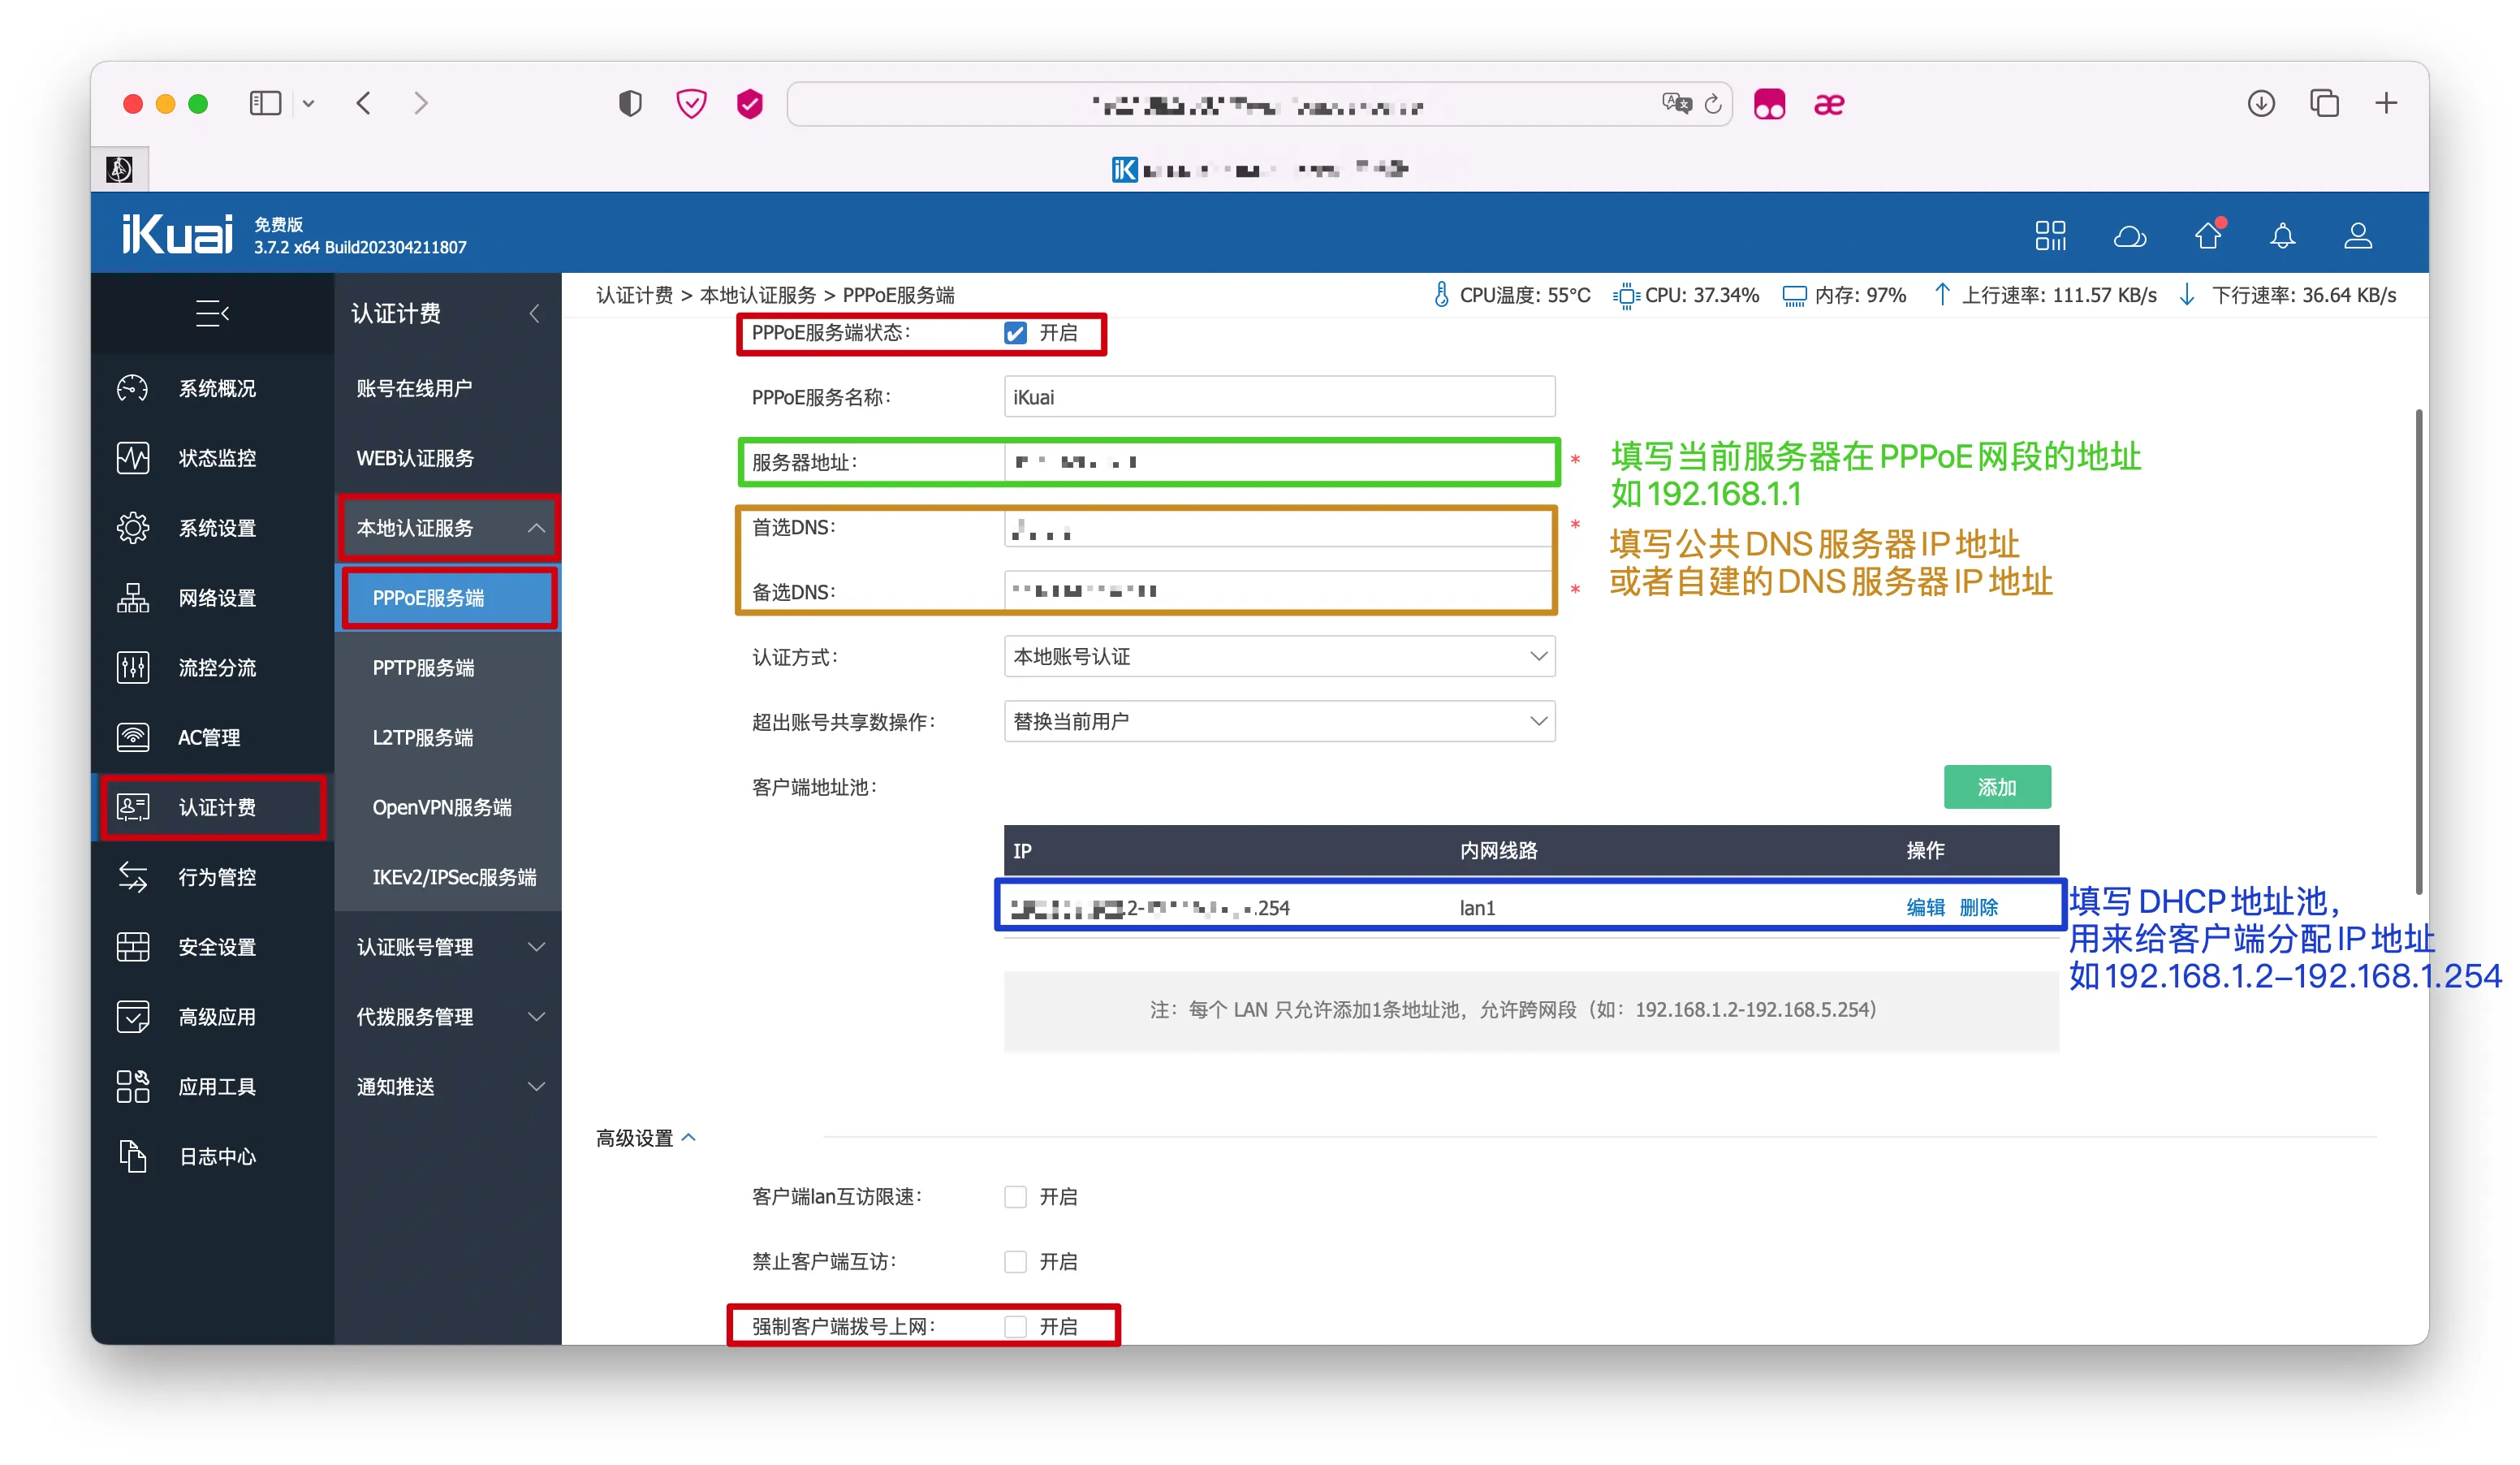Viewport: 2520px width, 1465px height.
Task: Click the 安全设置 firewall icon
Action: (x=133, y=946)
